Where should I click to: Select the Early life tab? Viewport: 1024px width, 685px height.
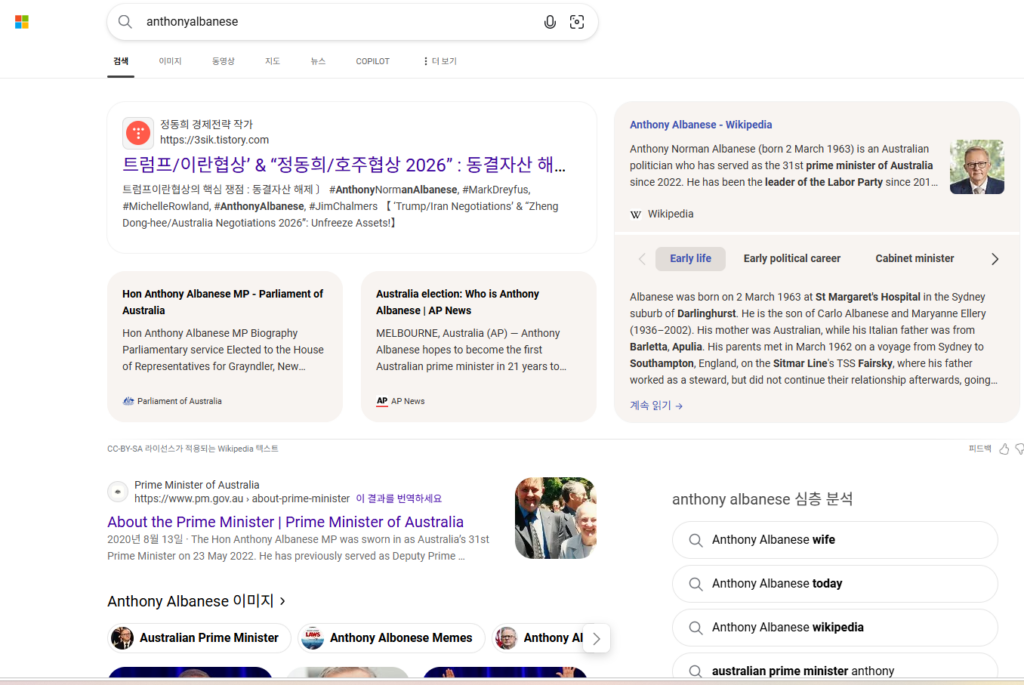[690, 259]
